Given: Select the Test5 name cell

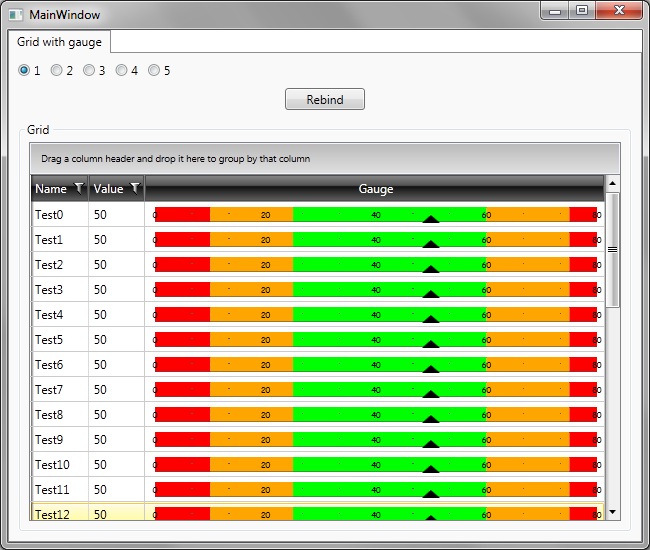Looking at the screenshot, I should click(x=60, y=339).
